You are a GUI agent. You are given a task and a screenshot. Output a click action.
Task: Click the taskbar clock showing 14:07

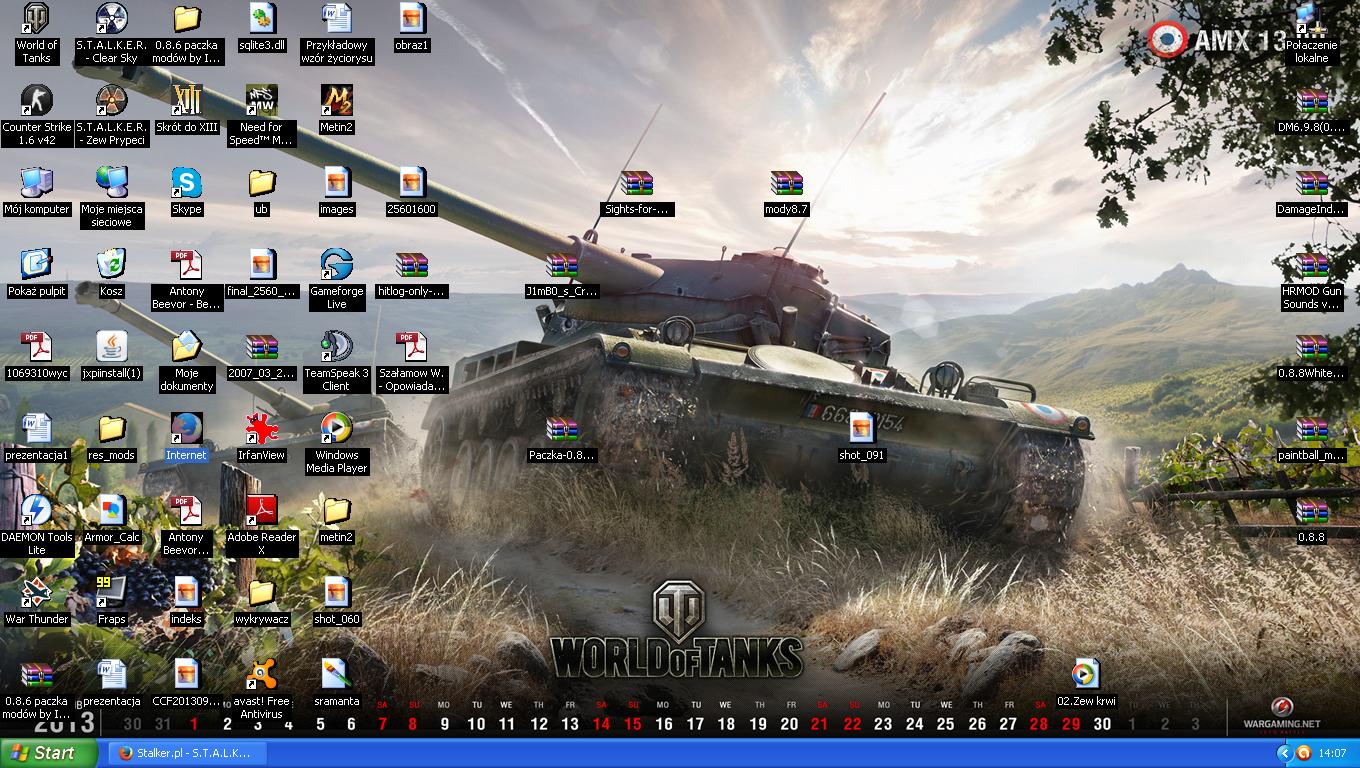1332,753
